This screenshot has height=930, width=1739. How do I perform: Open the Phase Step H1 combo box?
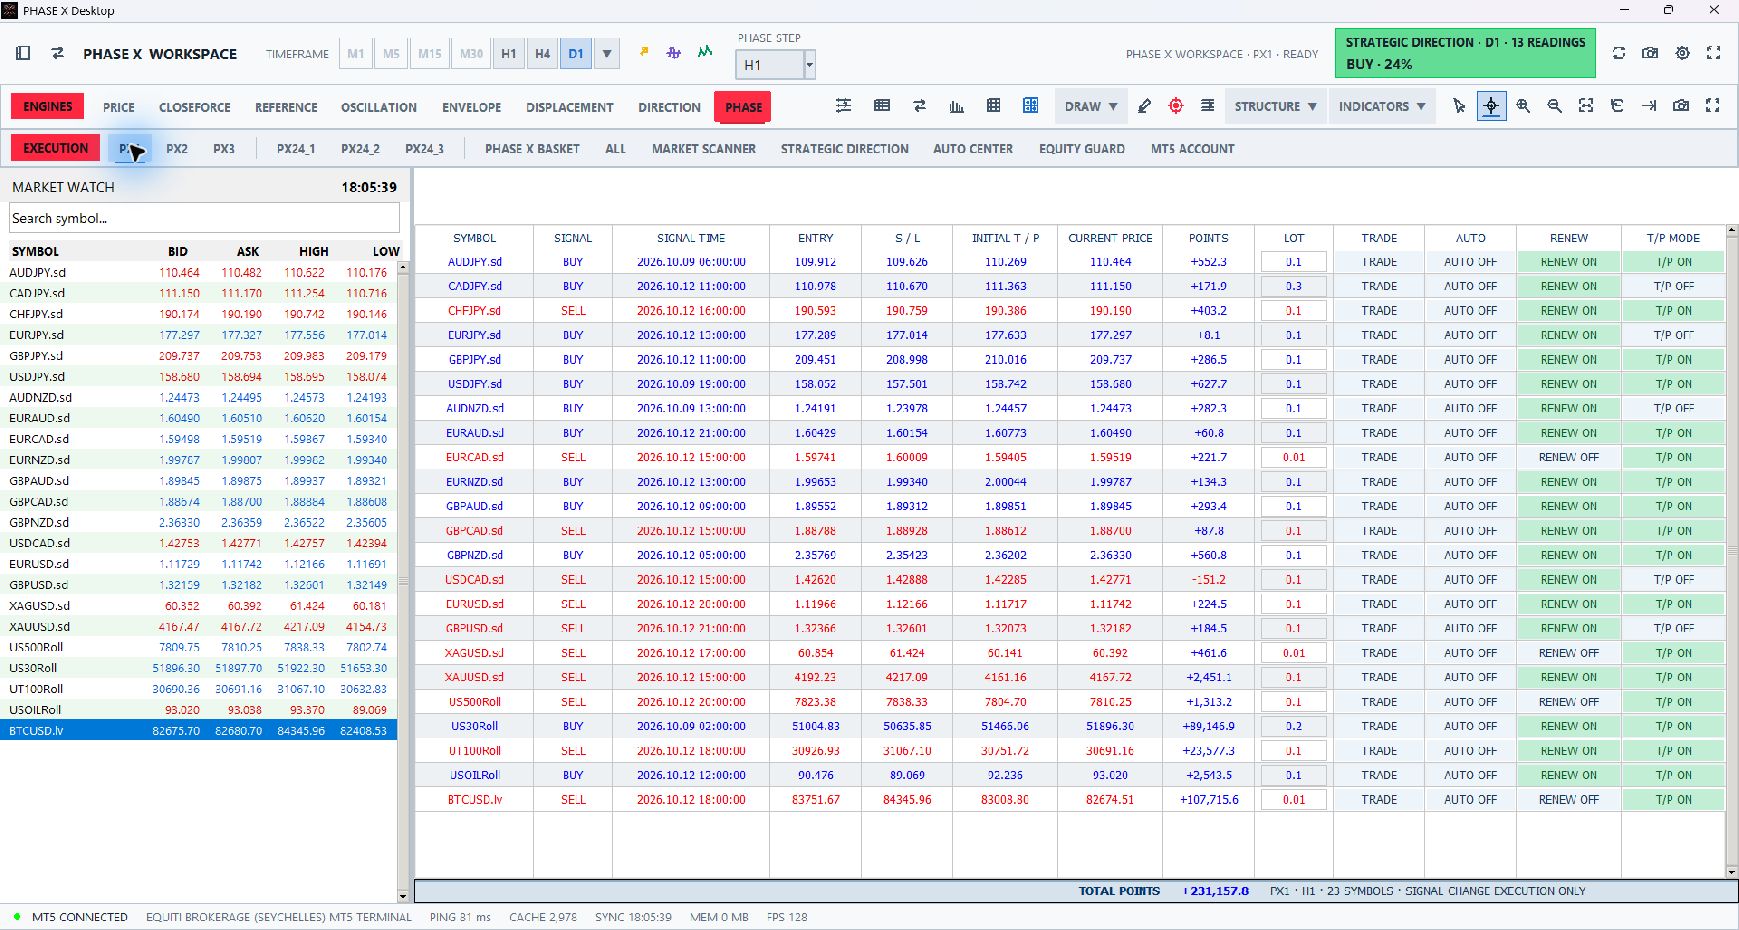[775, 65]
